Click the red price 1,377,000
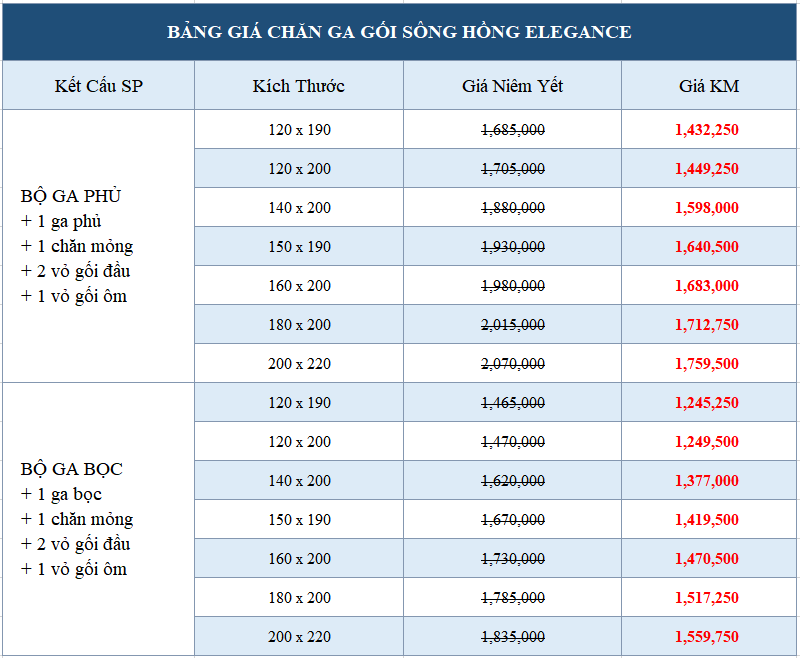The height and width of the screenshot is (658, 800). click(709, 481)
